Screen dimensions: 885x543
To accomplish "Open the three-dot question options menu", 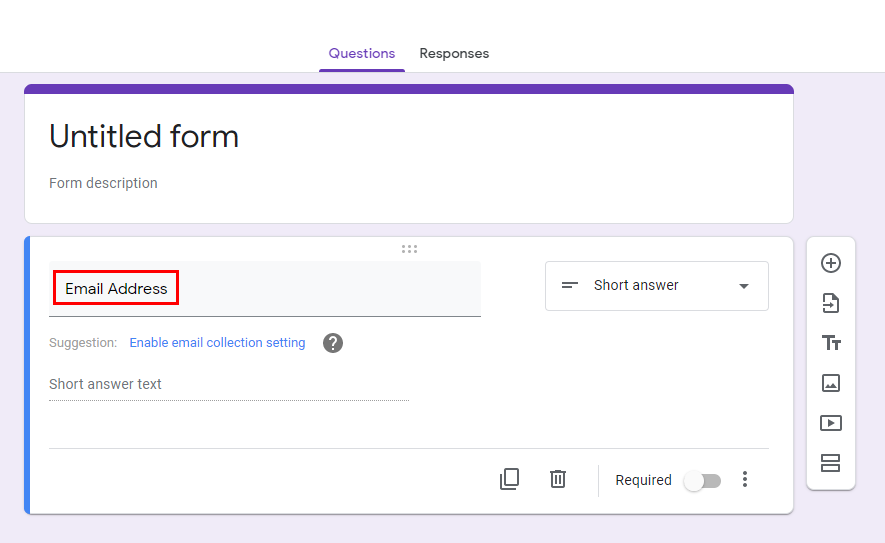I will (x=745, y=479).
